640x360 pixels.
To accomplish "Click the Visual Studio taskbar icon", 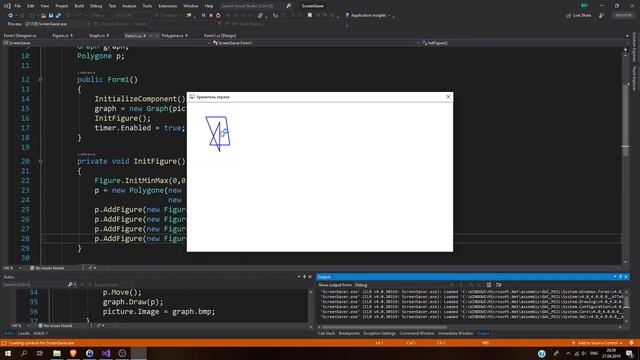I will click(x=106, y=353).
